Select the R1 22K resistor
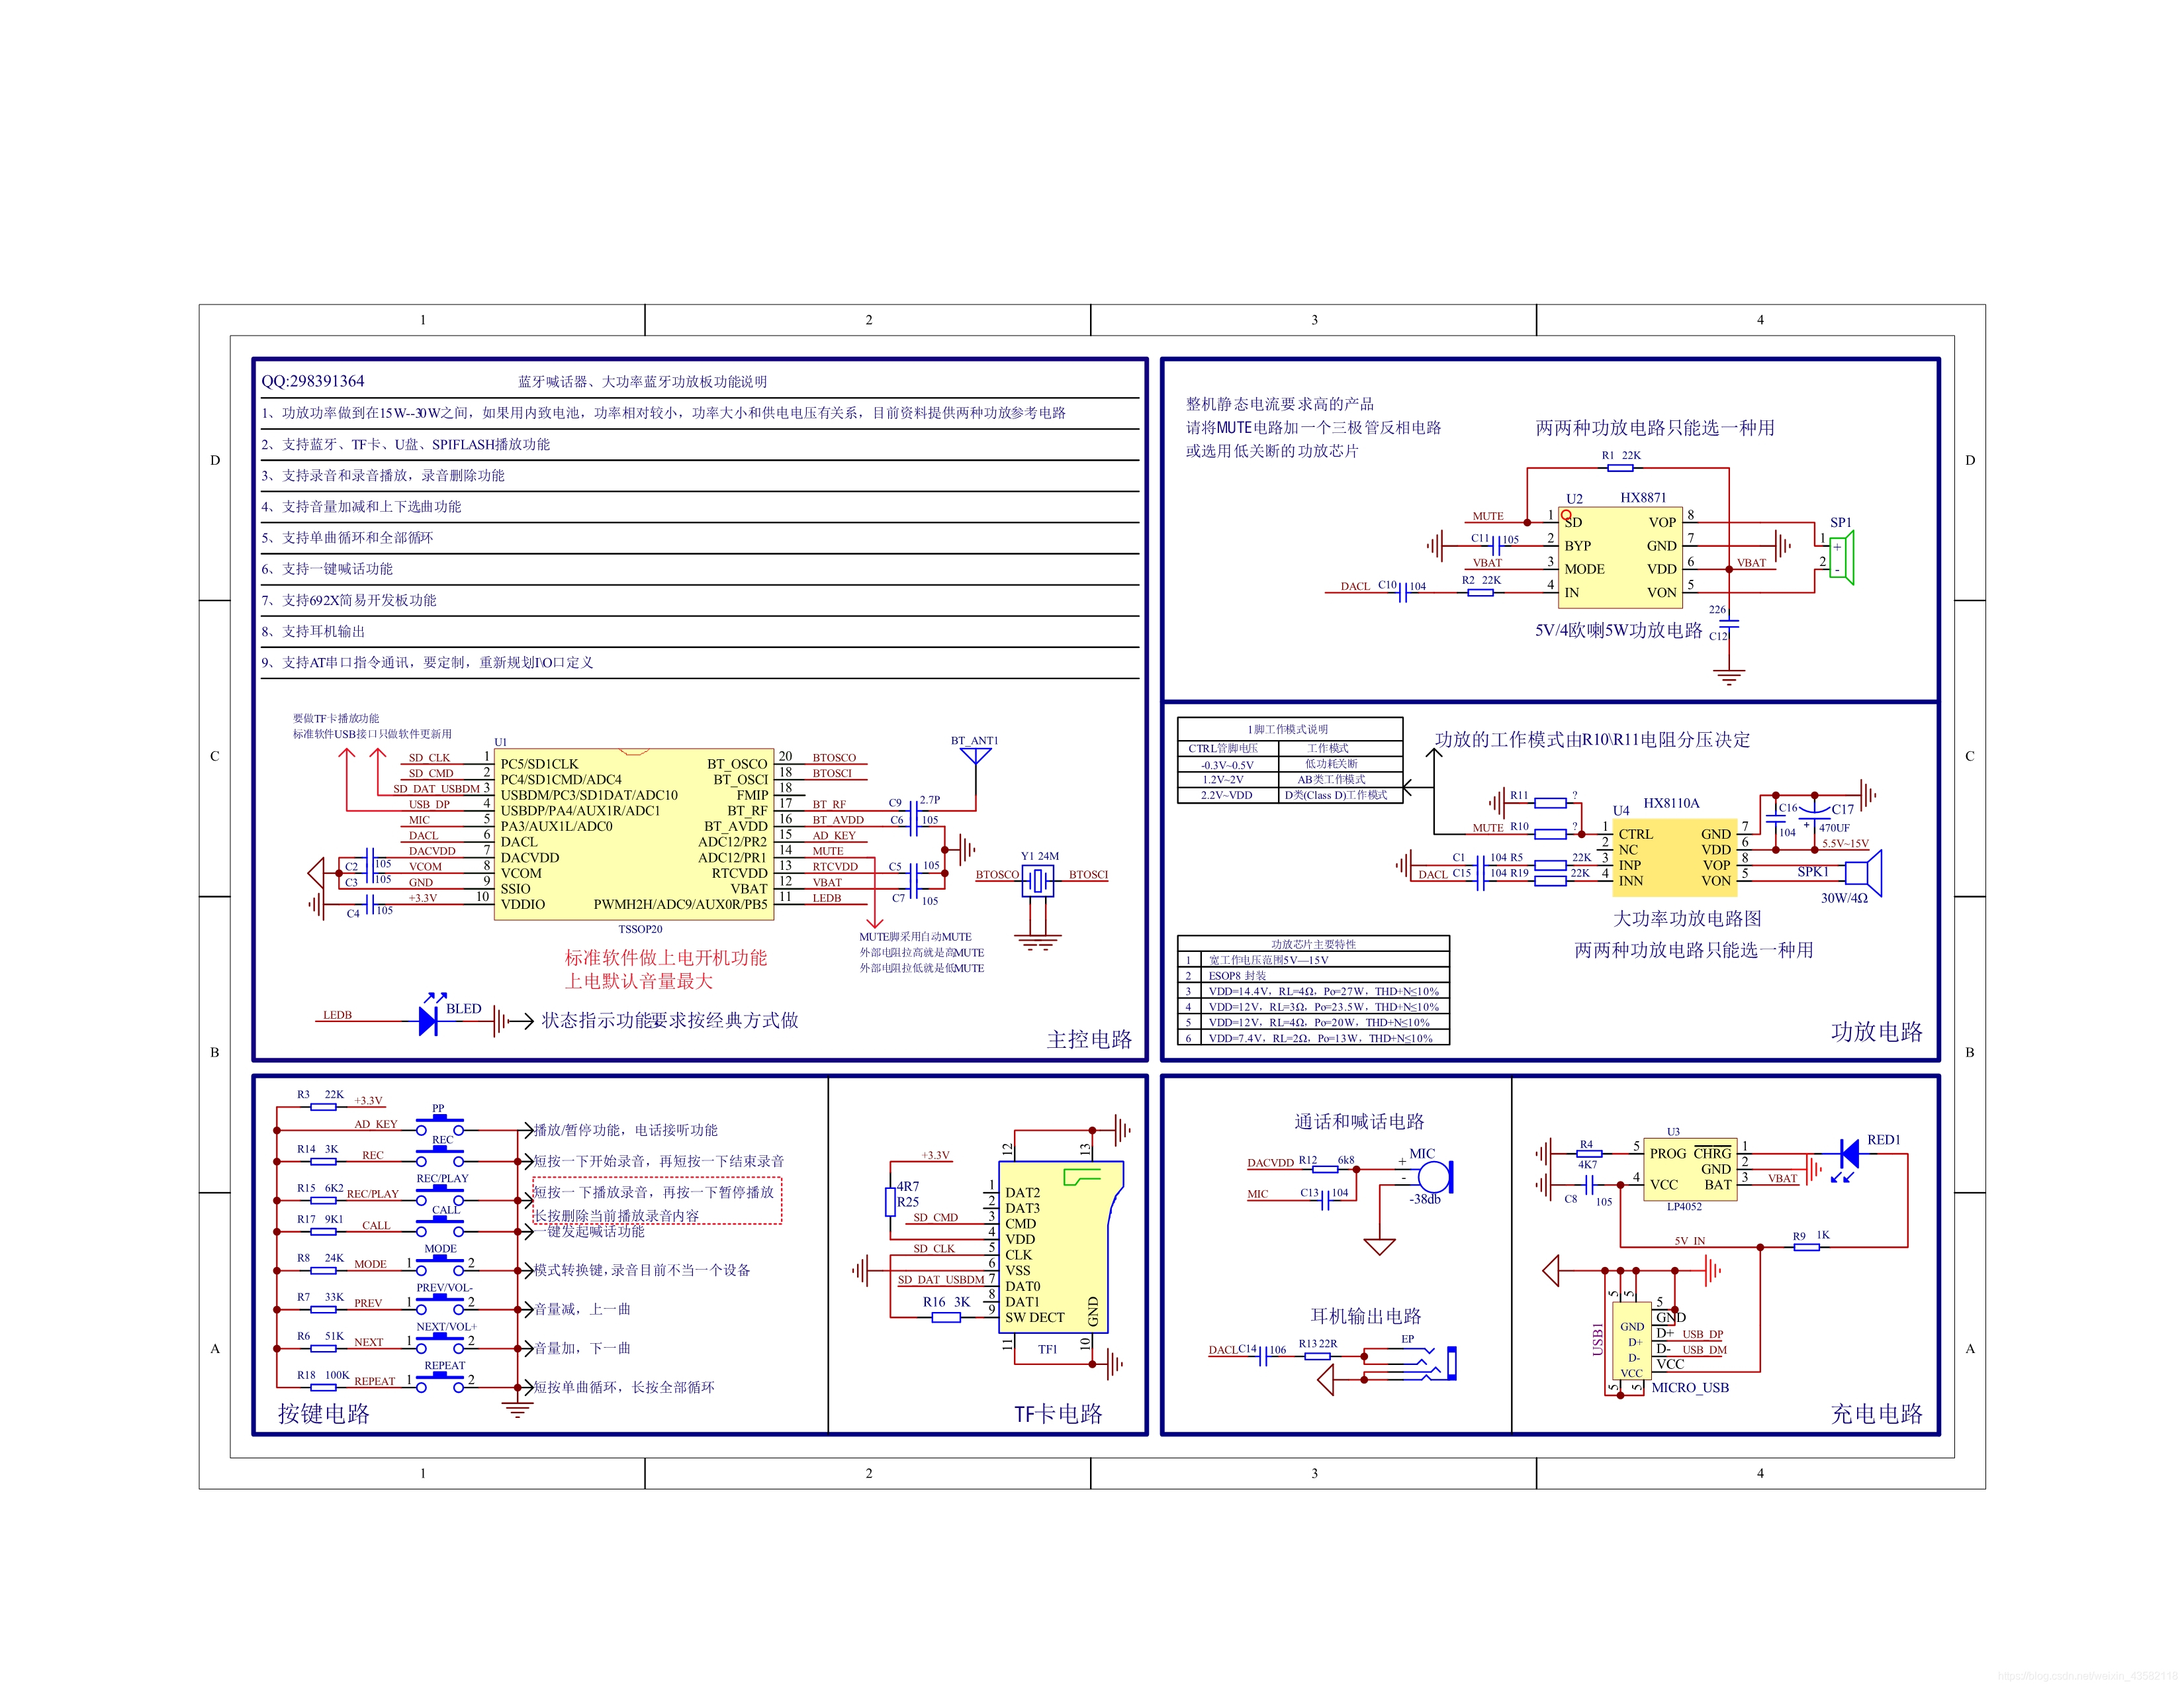 pos(1620,467)
